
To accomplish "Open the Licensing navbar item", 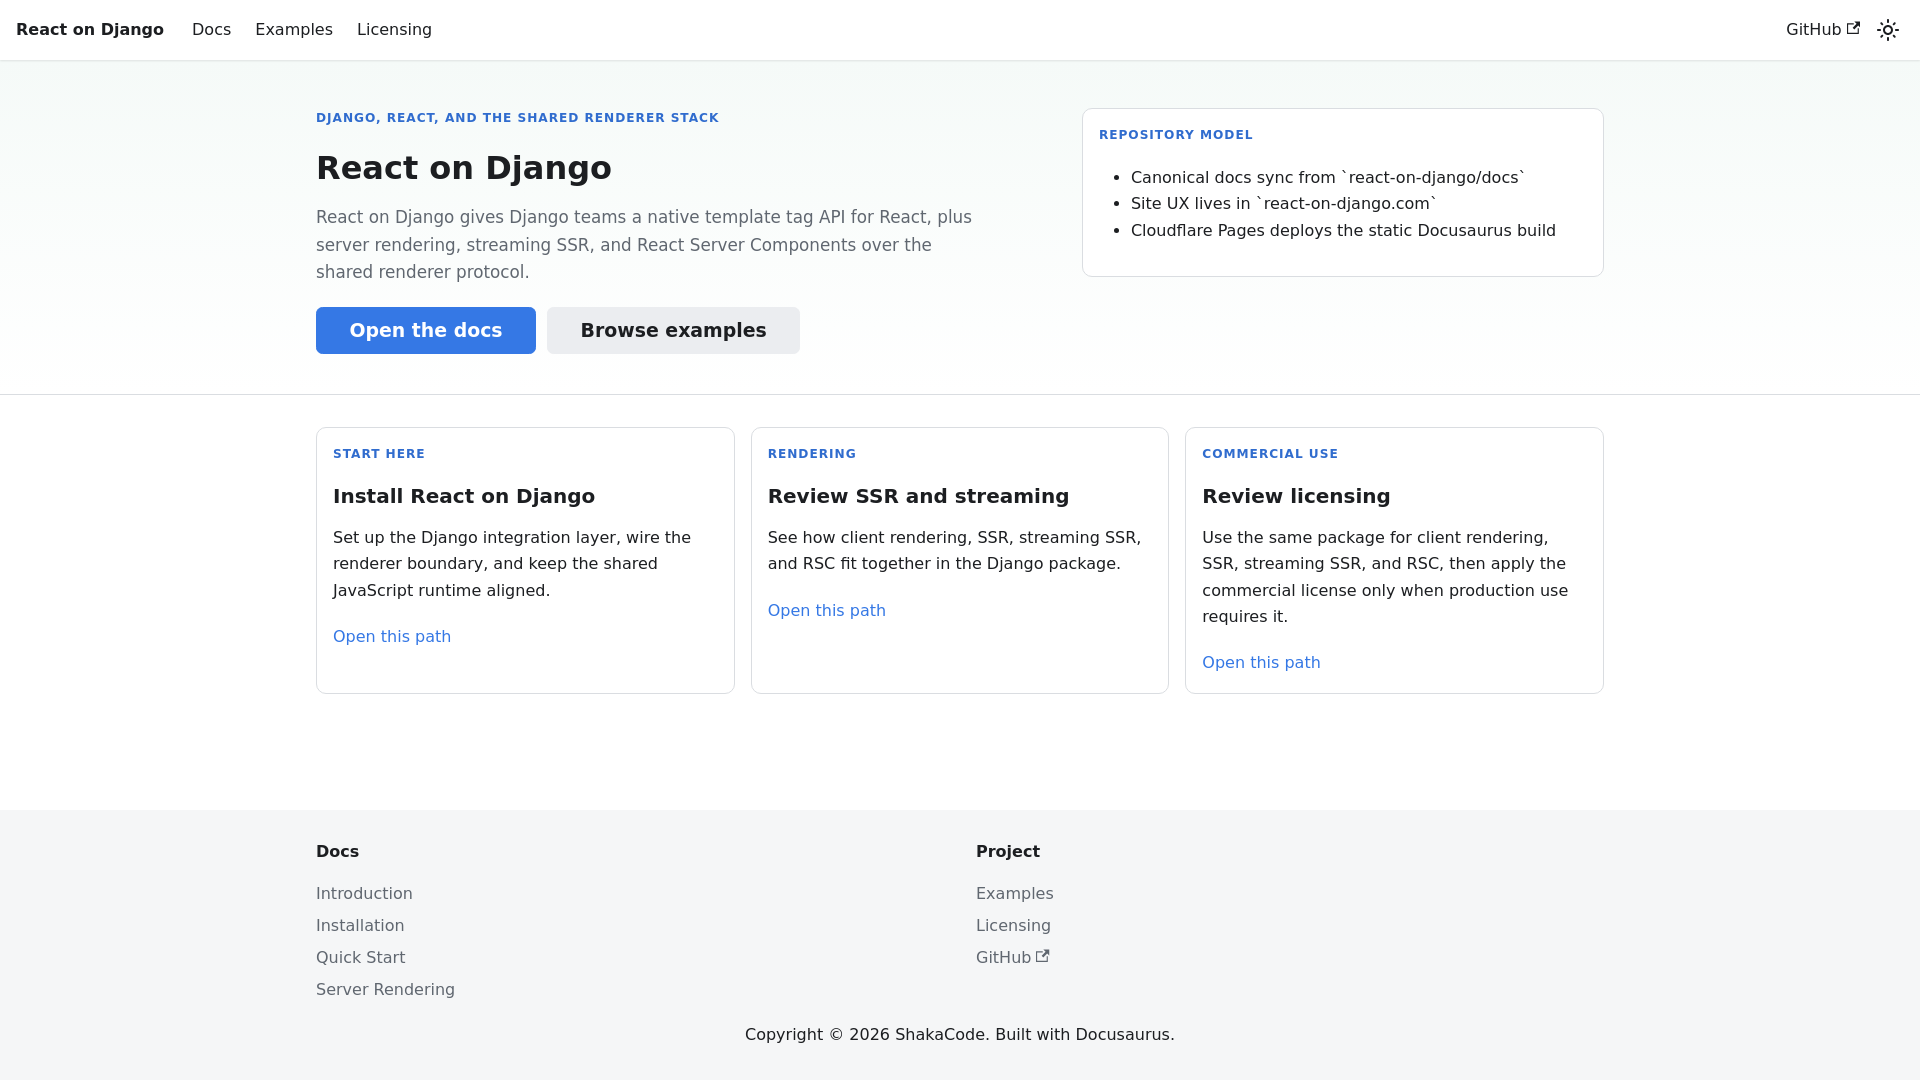I will (394, 30).
